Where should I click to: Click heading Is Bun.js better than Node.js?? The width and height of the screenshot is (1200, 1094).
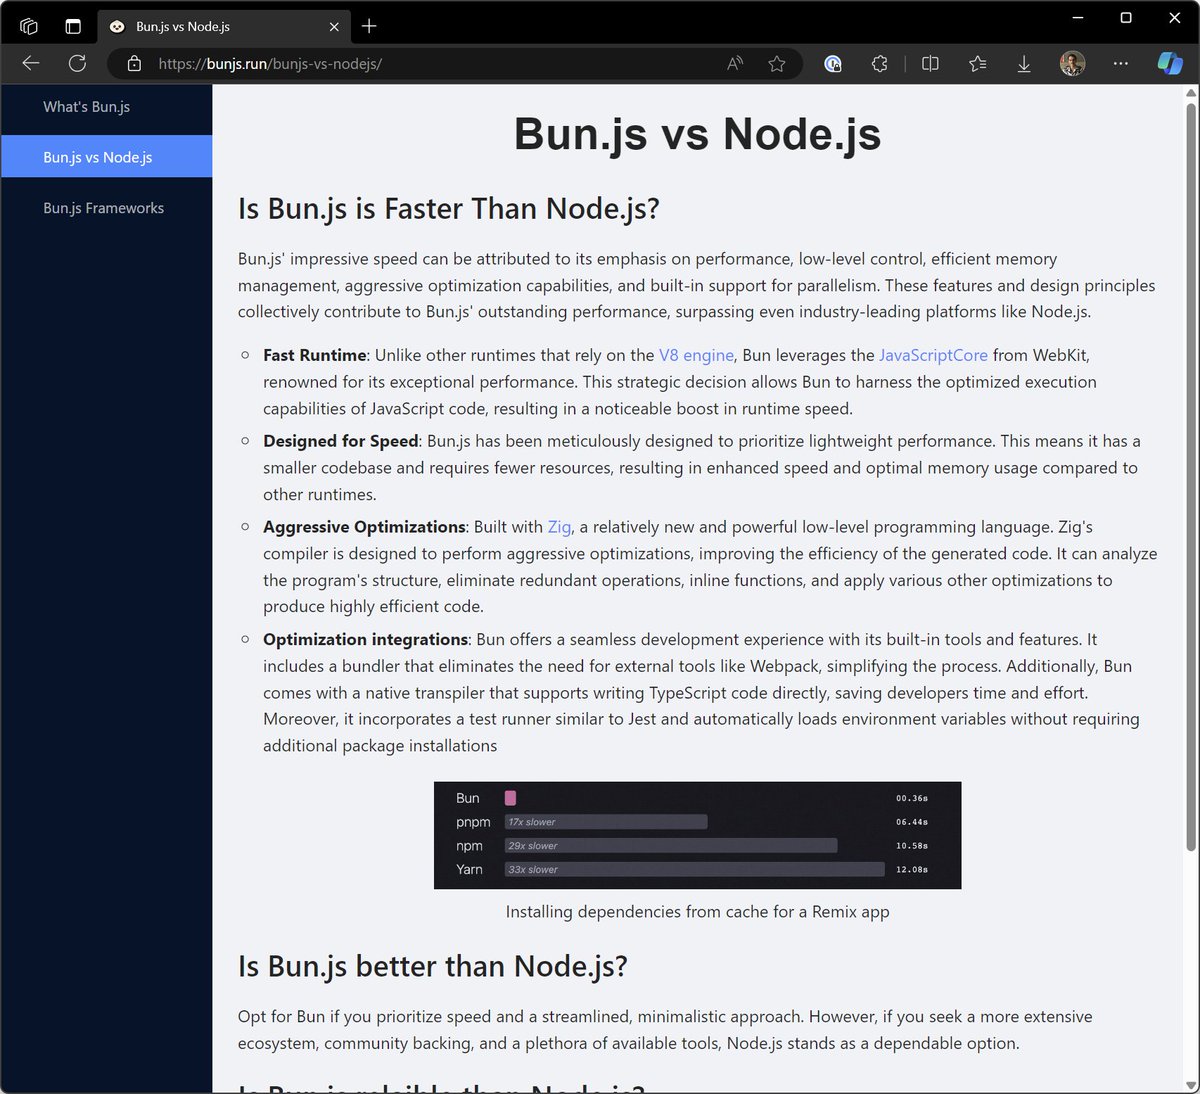tap(433, 966)
